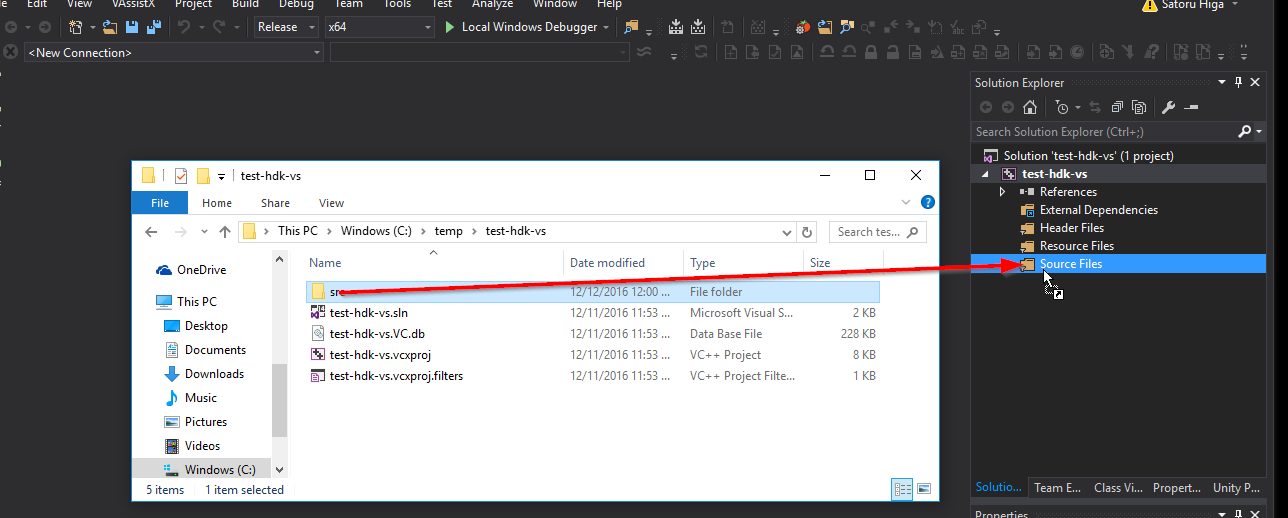Open the Solution Explorer search options arrow

click(1258, 131)
